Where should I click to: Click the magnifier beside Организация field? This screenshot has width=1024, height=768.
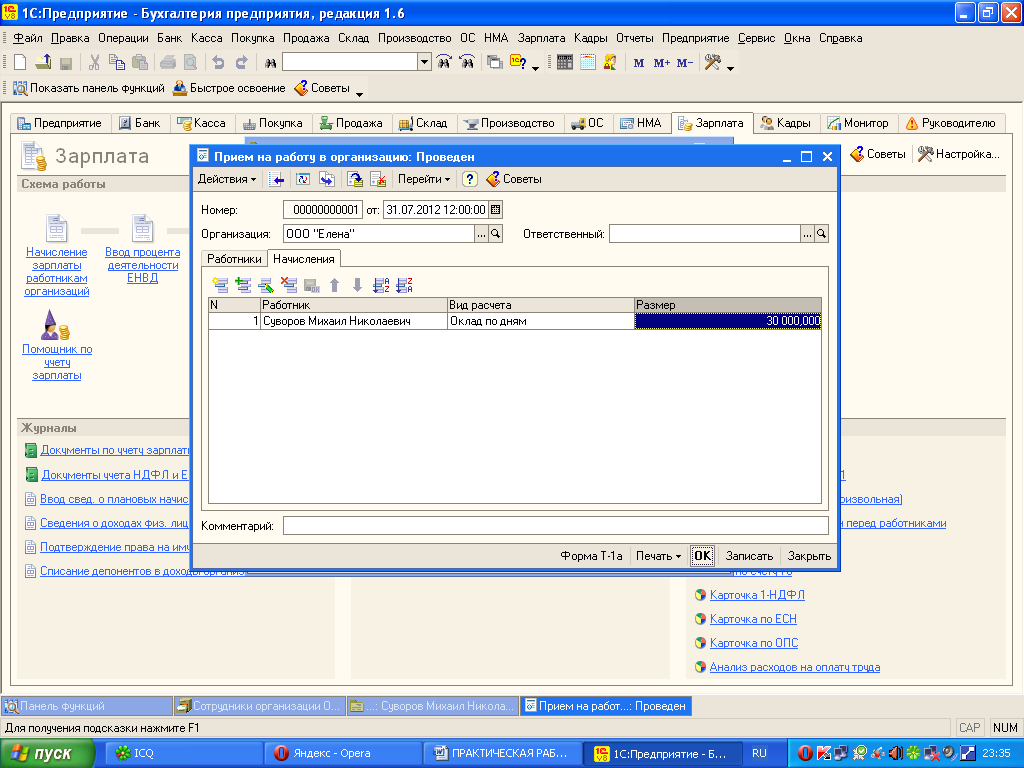point(496,234)
